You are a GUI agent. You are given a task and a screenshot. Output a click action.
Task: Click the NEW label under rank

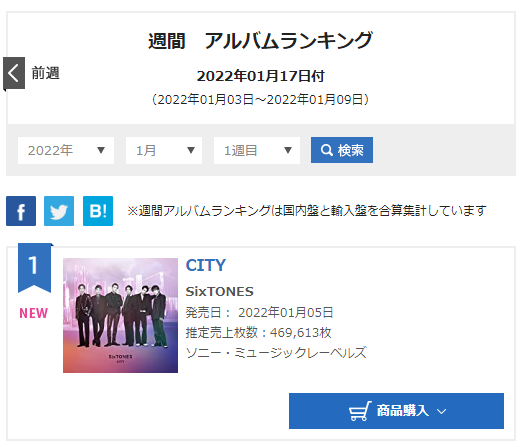click(34, 313)
